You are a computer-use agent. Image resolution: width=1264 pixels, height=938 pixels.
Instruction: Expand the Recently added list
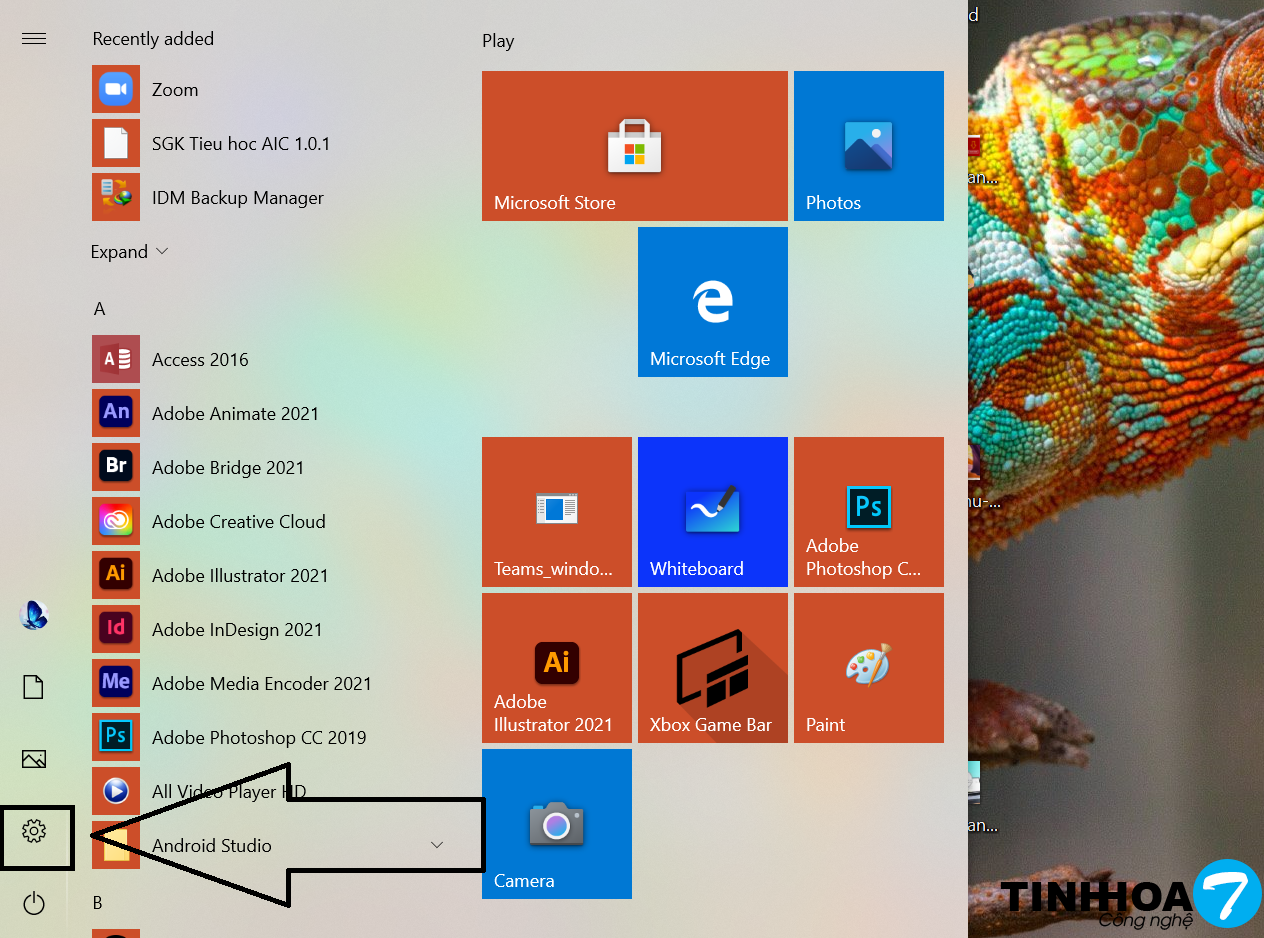pos(129,252)
